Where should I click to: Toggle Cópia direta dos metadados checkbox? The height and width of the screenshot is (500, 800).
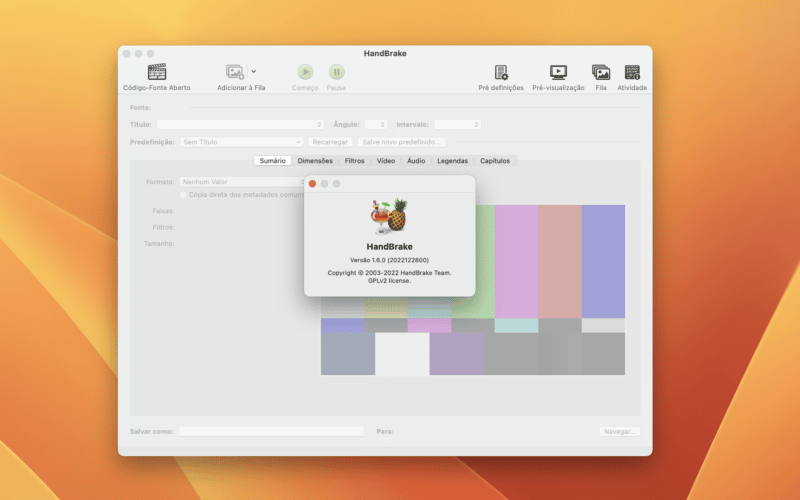(x=183, y=195)
